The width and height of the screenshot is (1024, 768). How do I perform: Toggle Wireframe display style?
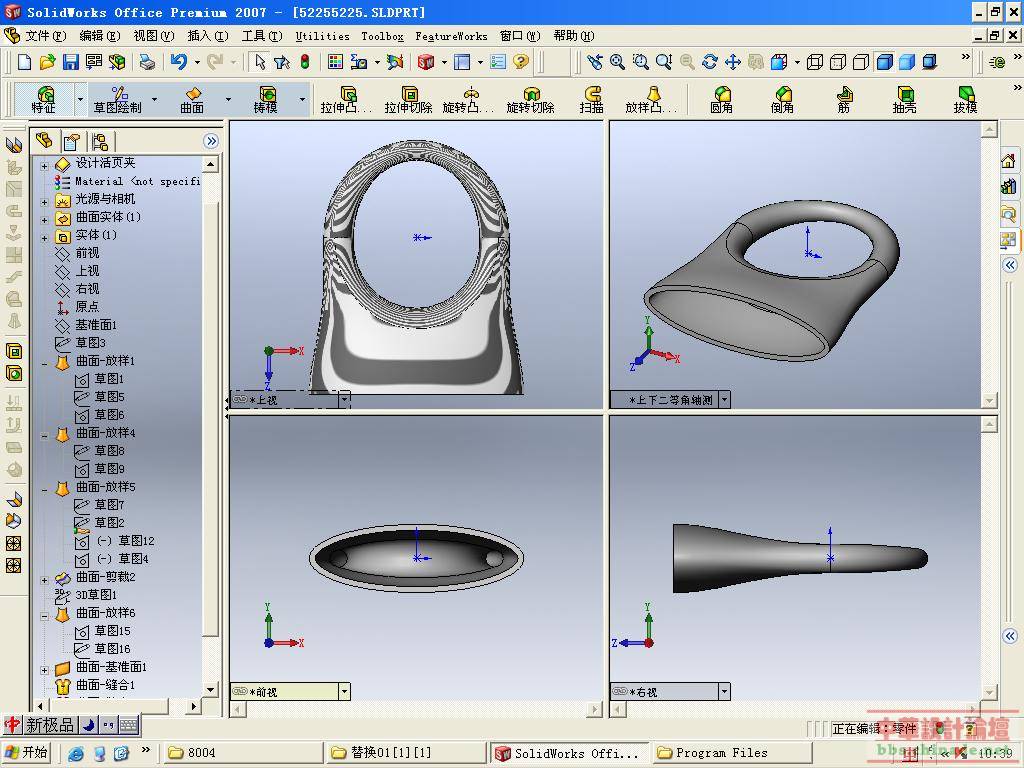click(815, 62)
